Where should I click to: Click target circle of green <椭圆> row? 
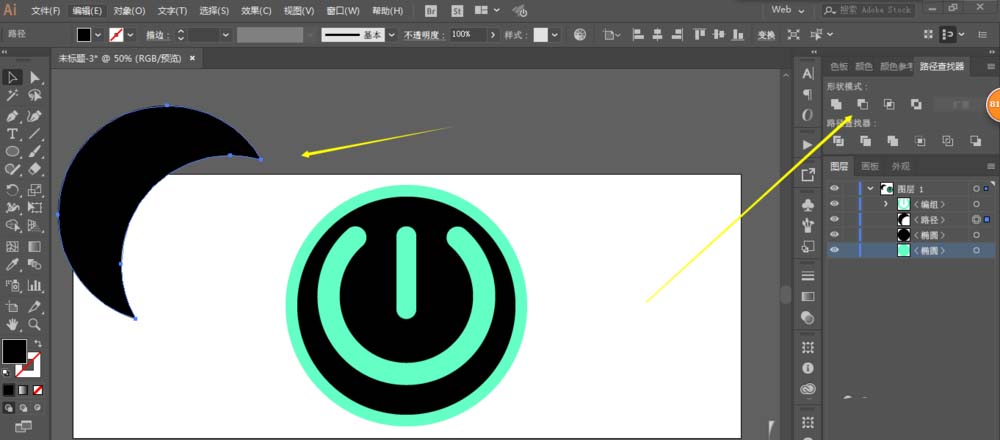[x=976, y=251]
